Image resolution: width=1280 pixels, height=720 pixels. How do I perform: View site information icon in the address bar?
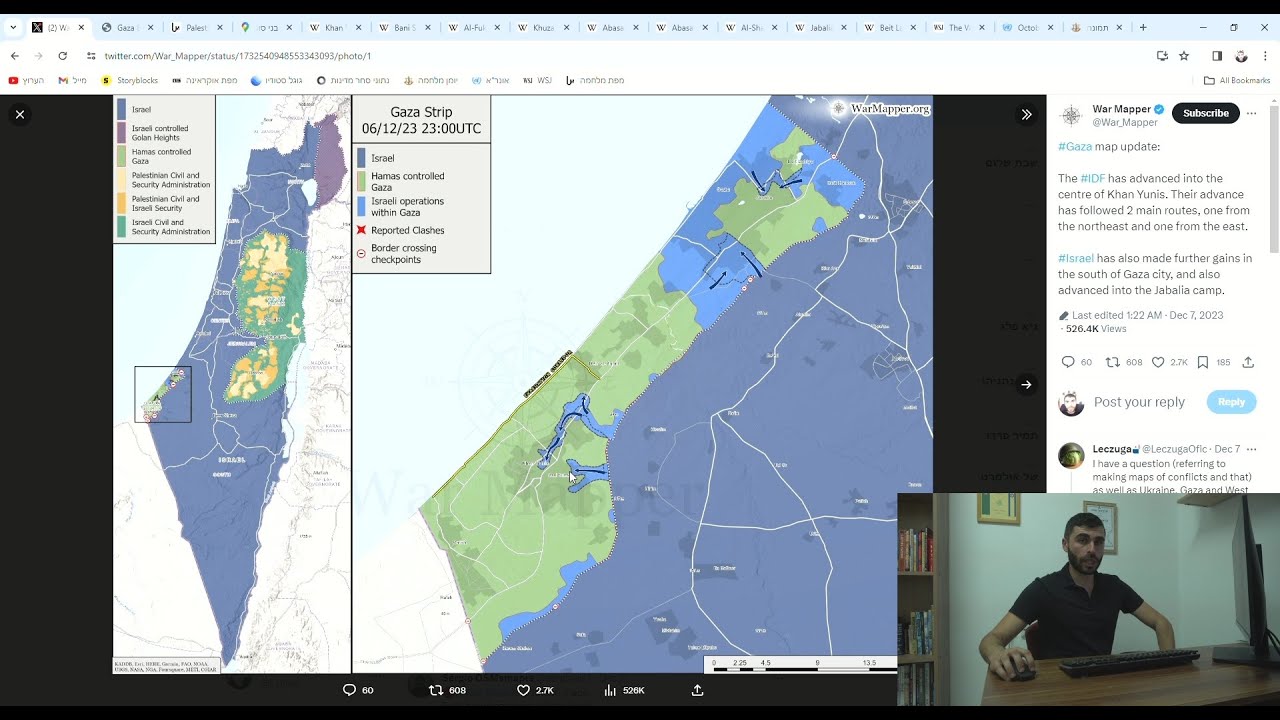91,56
